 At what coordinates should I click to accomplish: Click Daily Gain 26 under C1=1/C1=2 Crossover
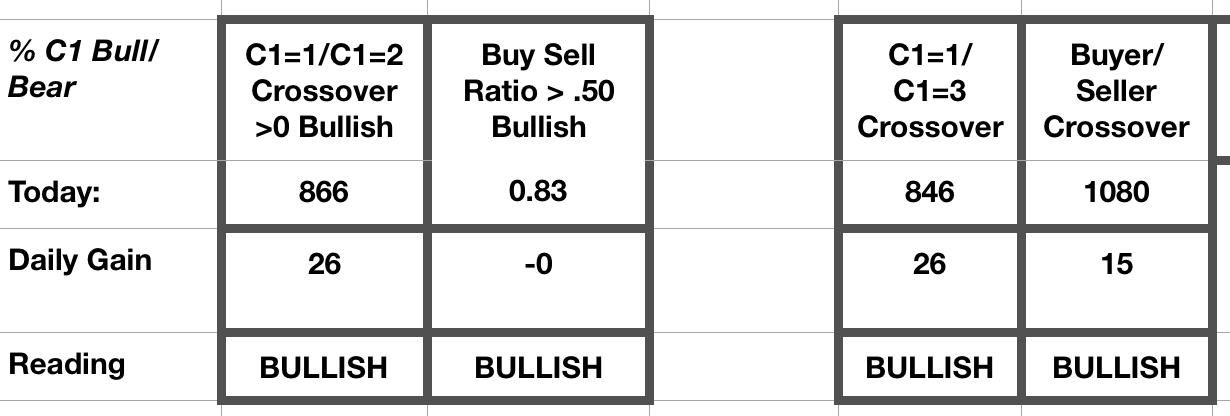point(323,264)
